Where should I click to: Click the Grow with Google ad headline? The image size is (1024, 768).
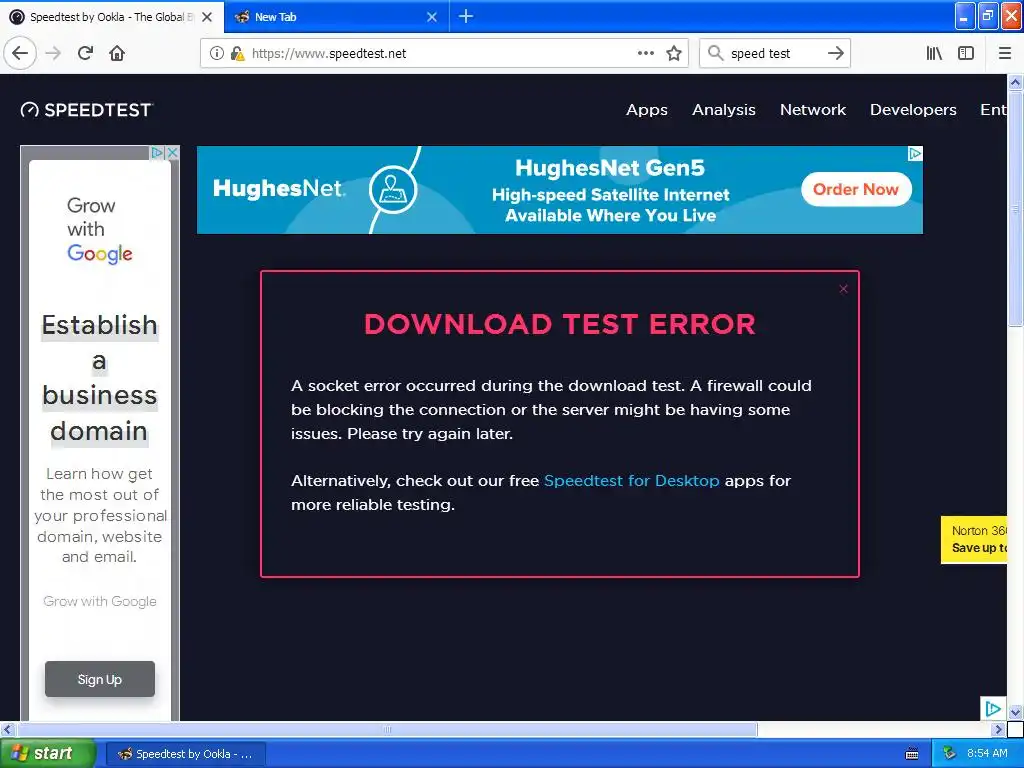pyautogui.click(x=99, y=379)
